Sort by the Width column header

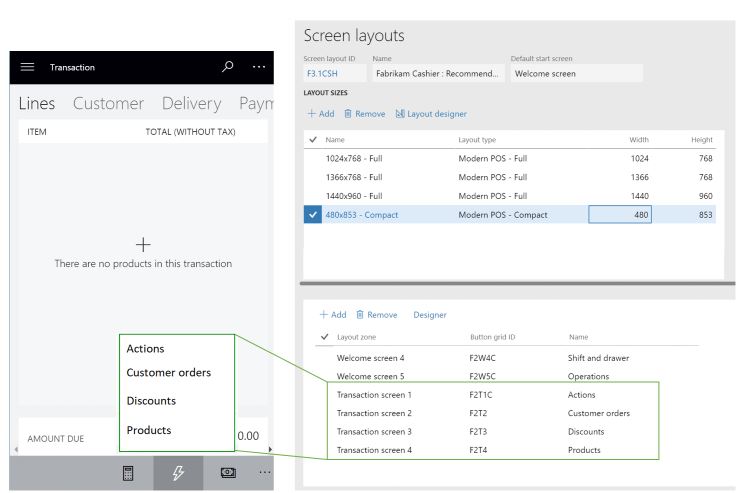click(x=639, y=139)
